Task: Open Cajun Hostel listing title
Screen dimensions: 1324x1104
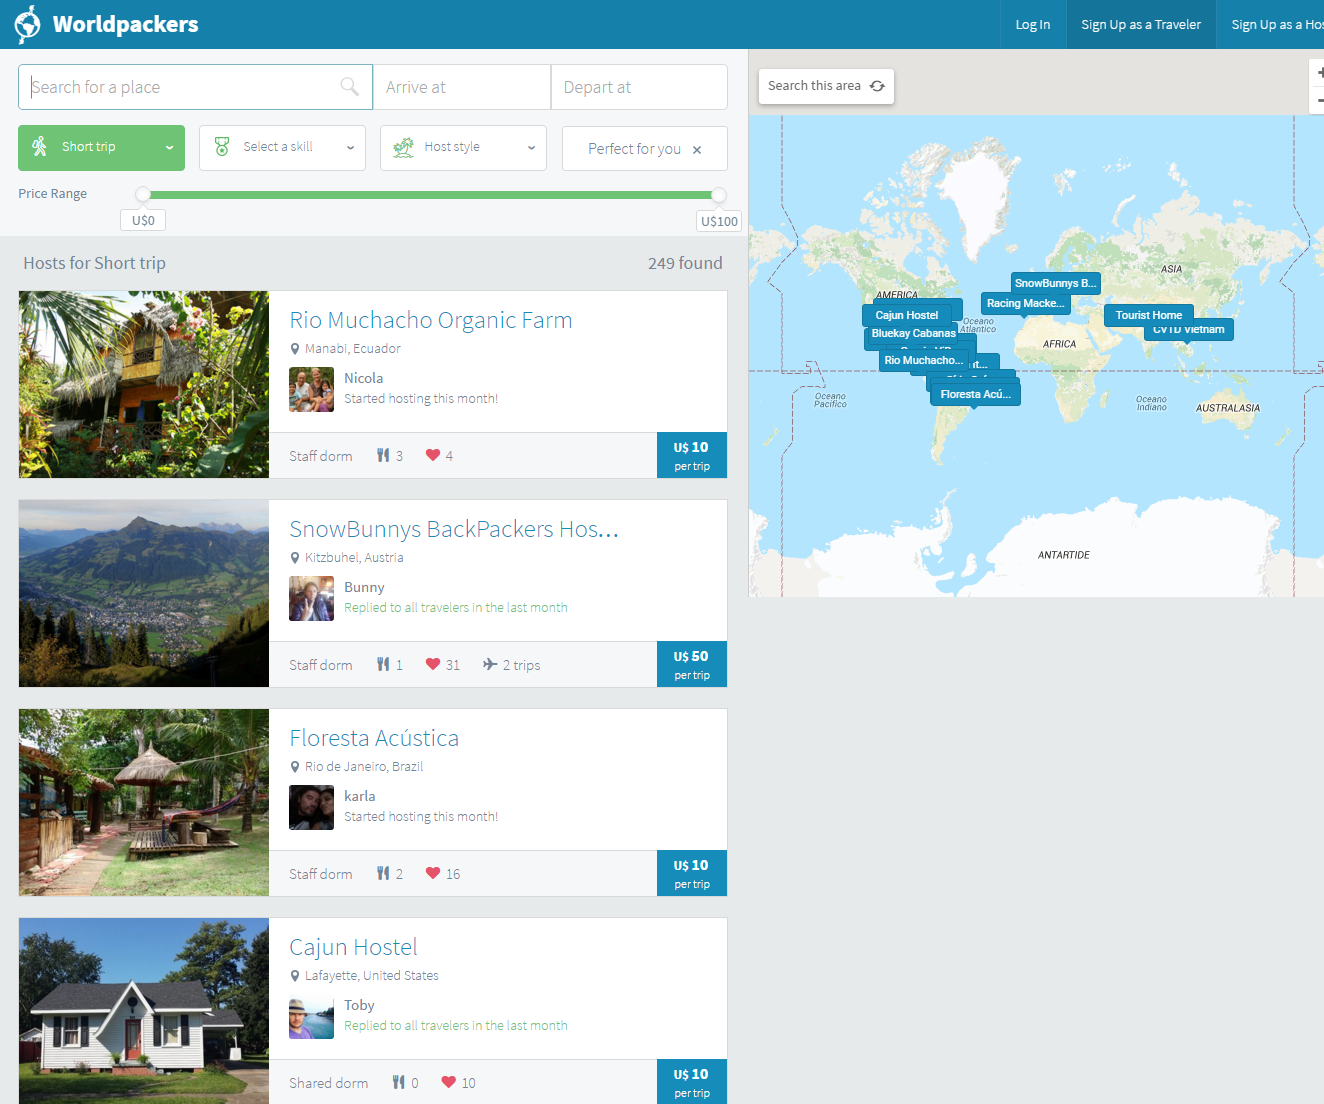Action: click(x=353, y=947)
